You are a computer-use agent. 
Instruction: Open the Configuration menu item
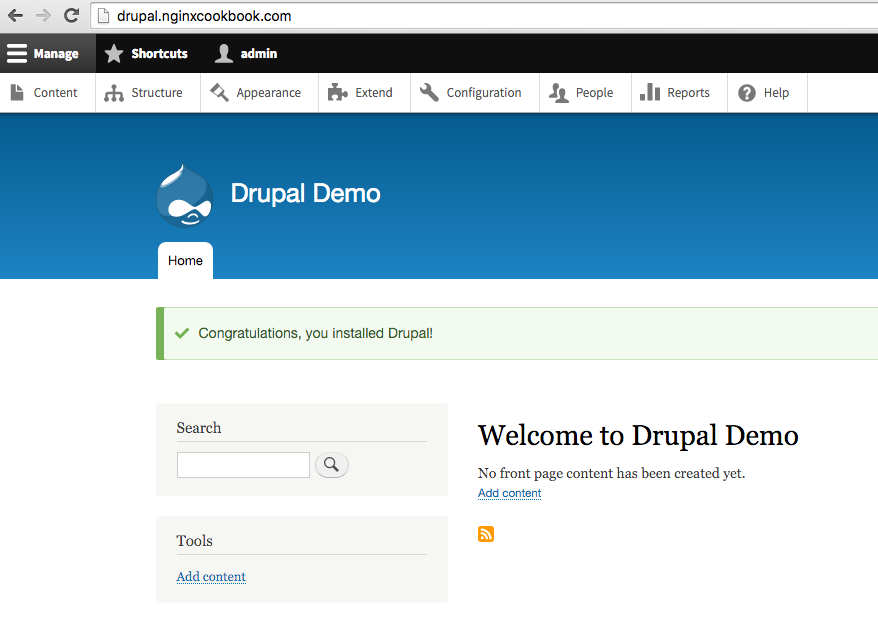coord(471,93)
